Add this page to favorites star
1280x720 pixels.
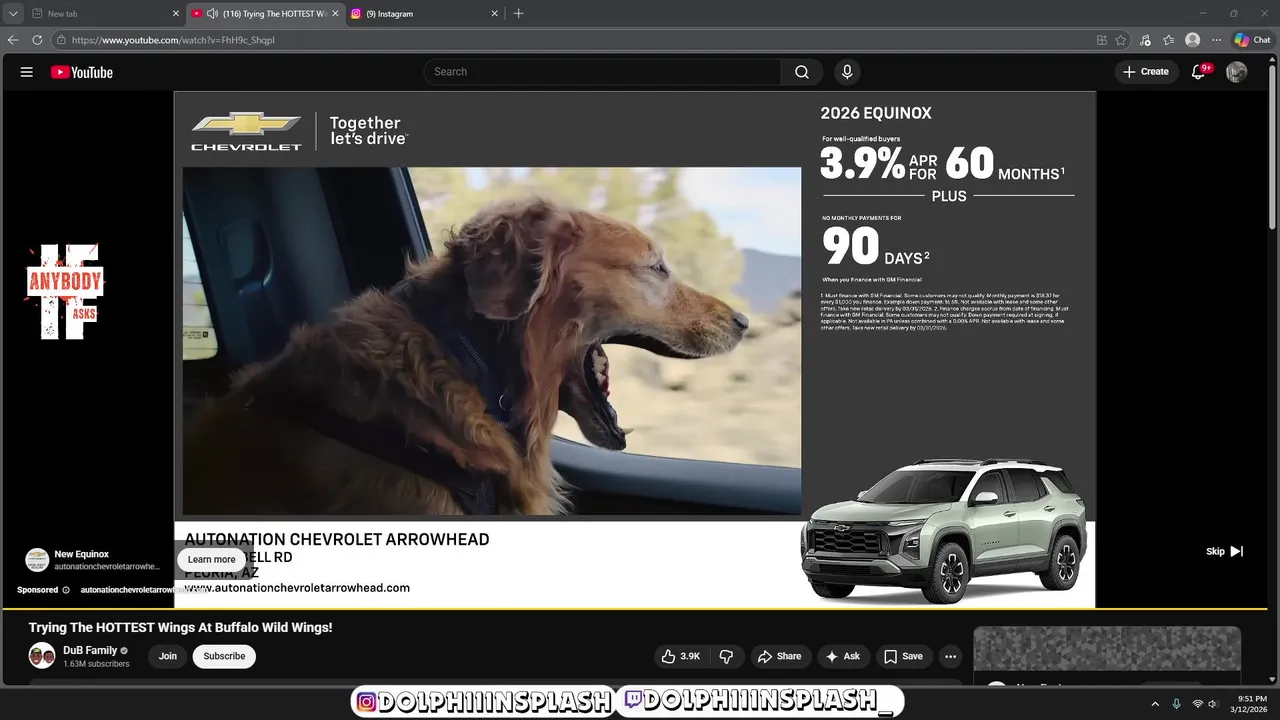1121,40
